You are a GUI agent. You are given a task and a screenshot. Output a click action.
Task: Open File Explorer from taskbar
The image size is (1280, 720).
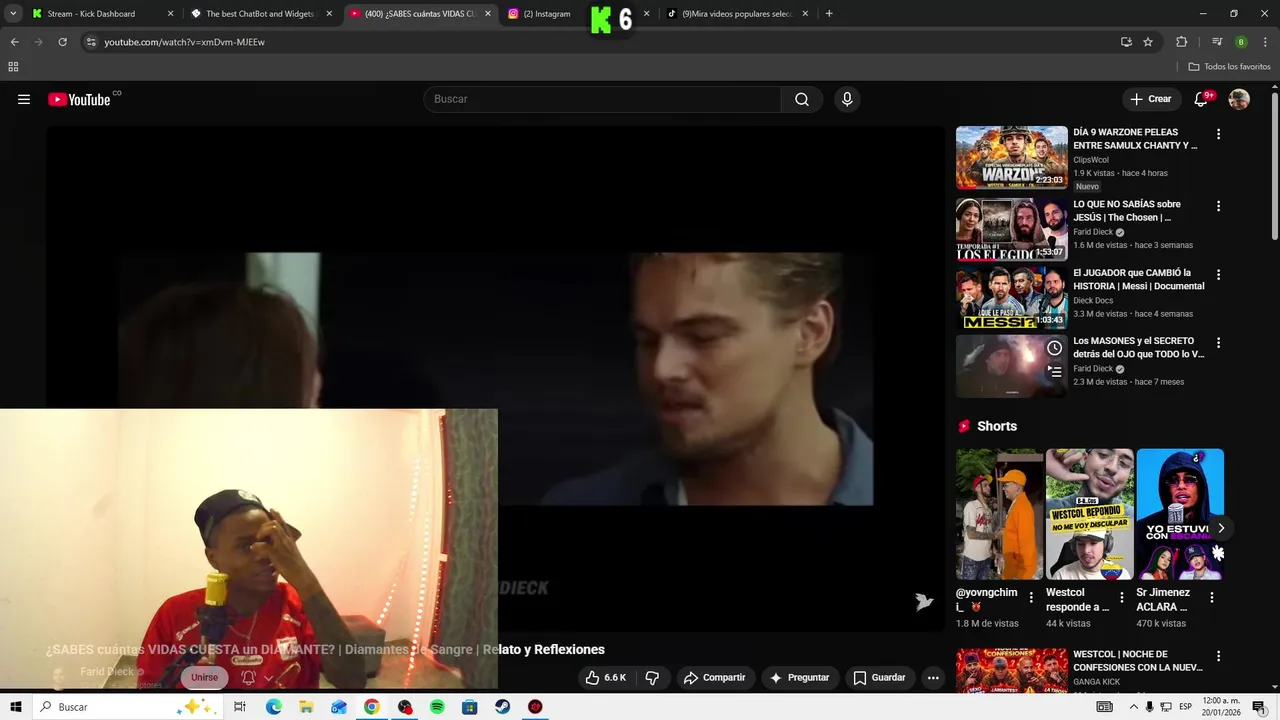click(306, 707)
